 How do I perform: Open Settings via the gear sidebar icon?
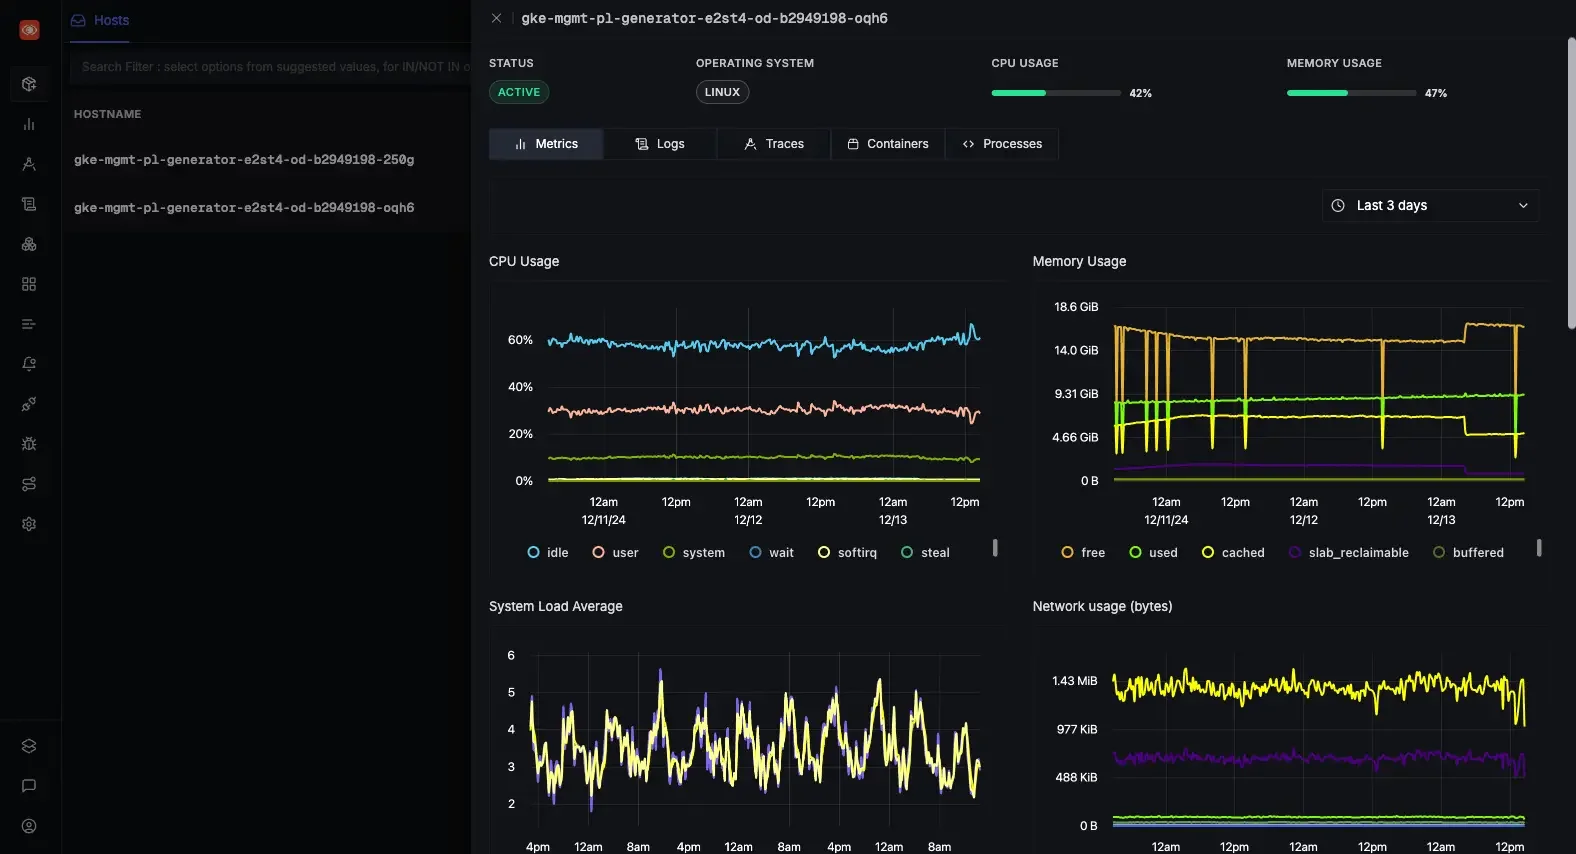coord(29,524)
